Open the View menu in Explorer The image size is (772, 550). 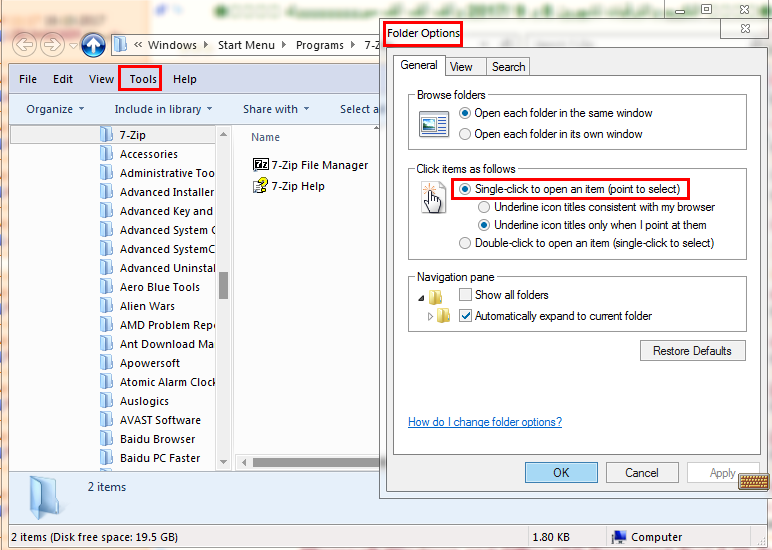click(101, 79)
